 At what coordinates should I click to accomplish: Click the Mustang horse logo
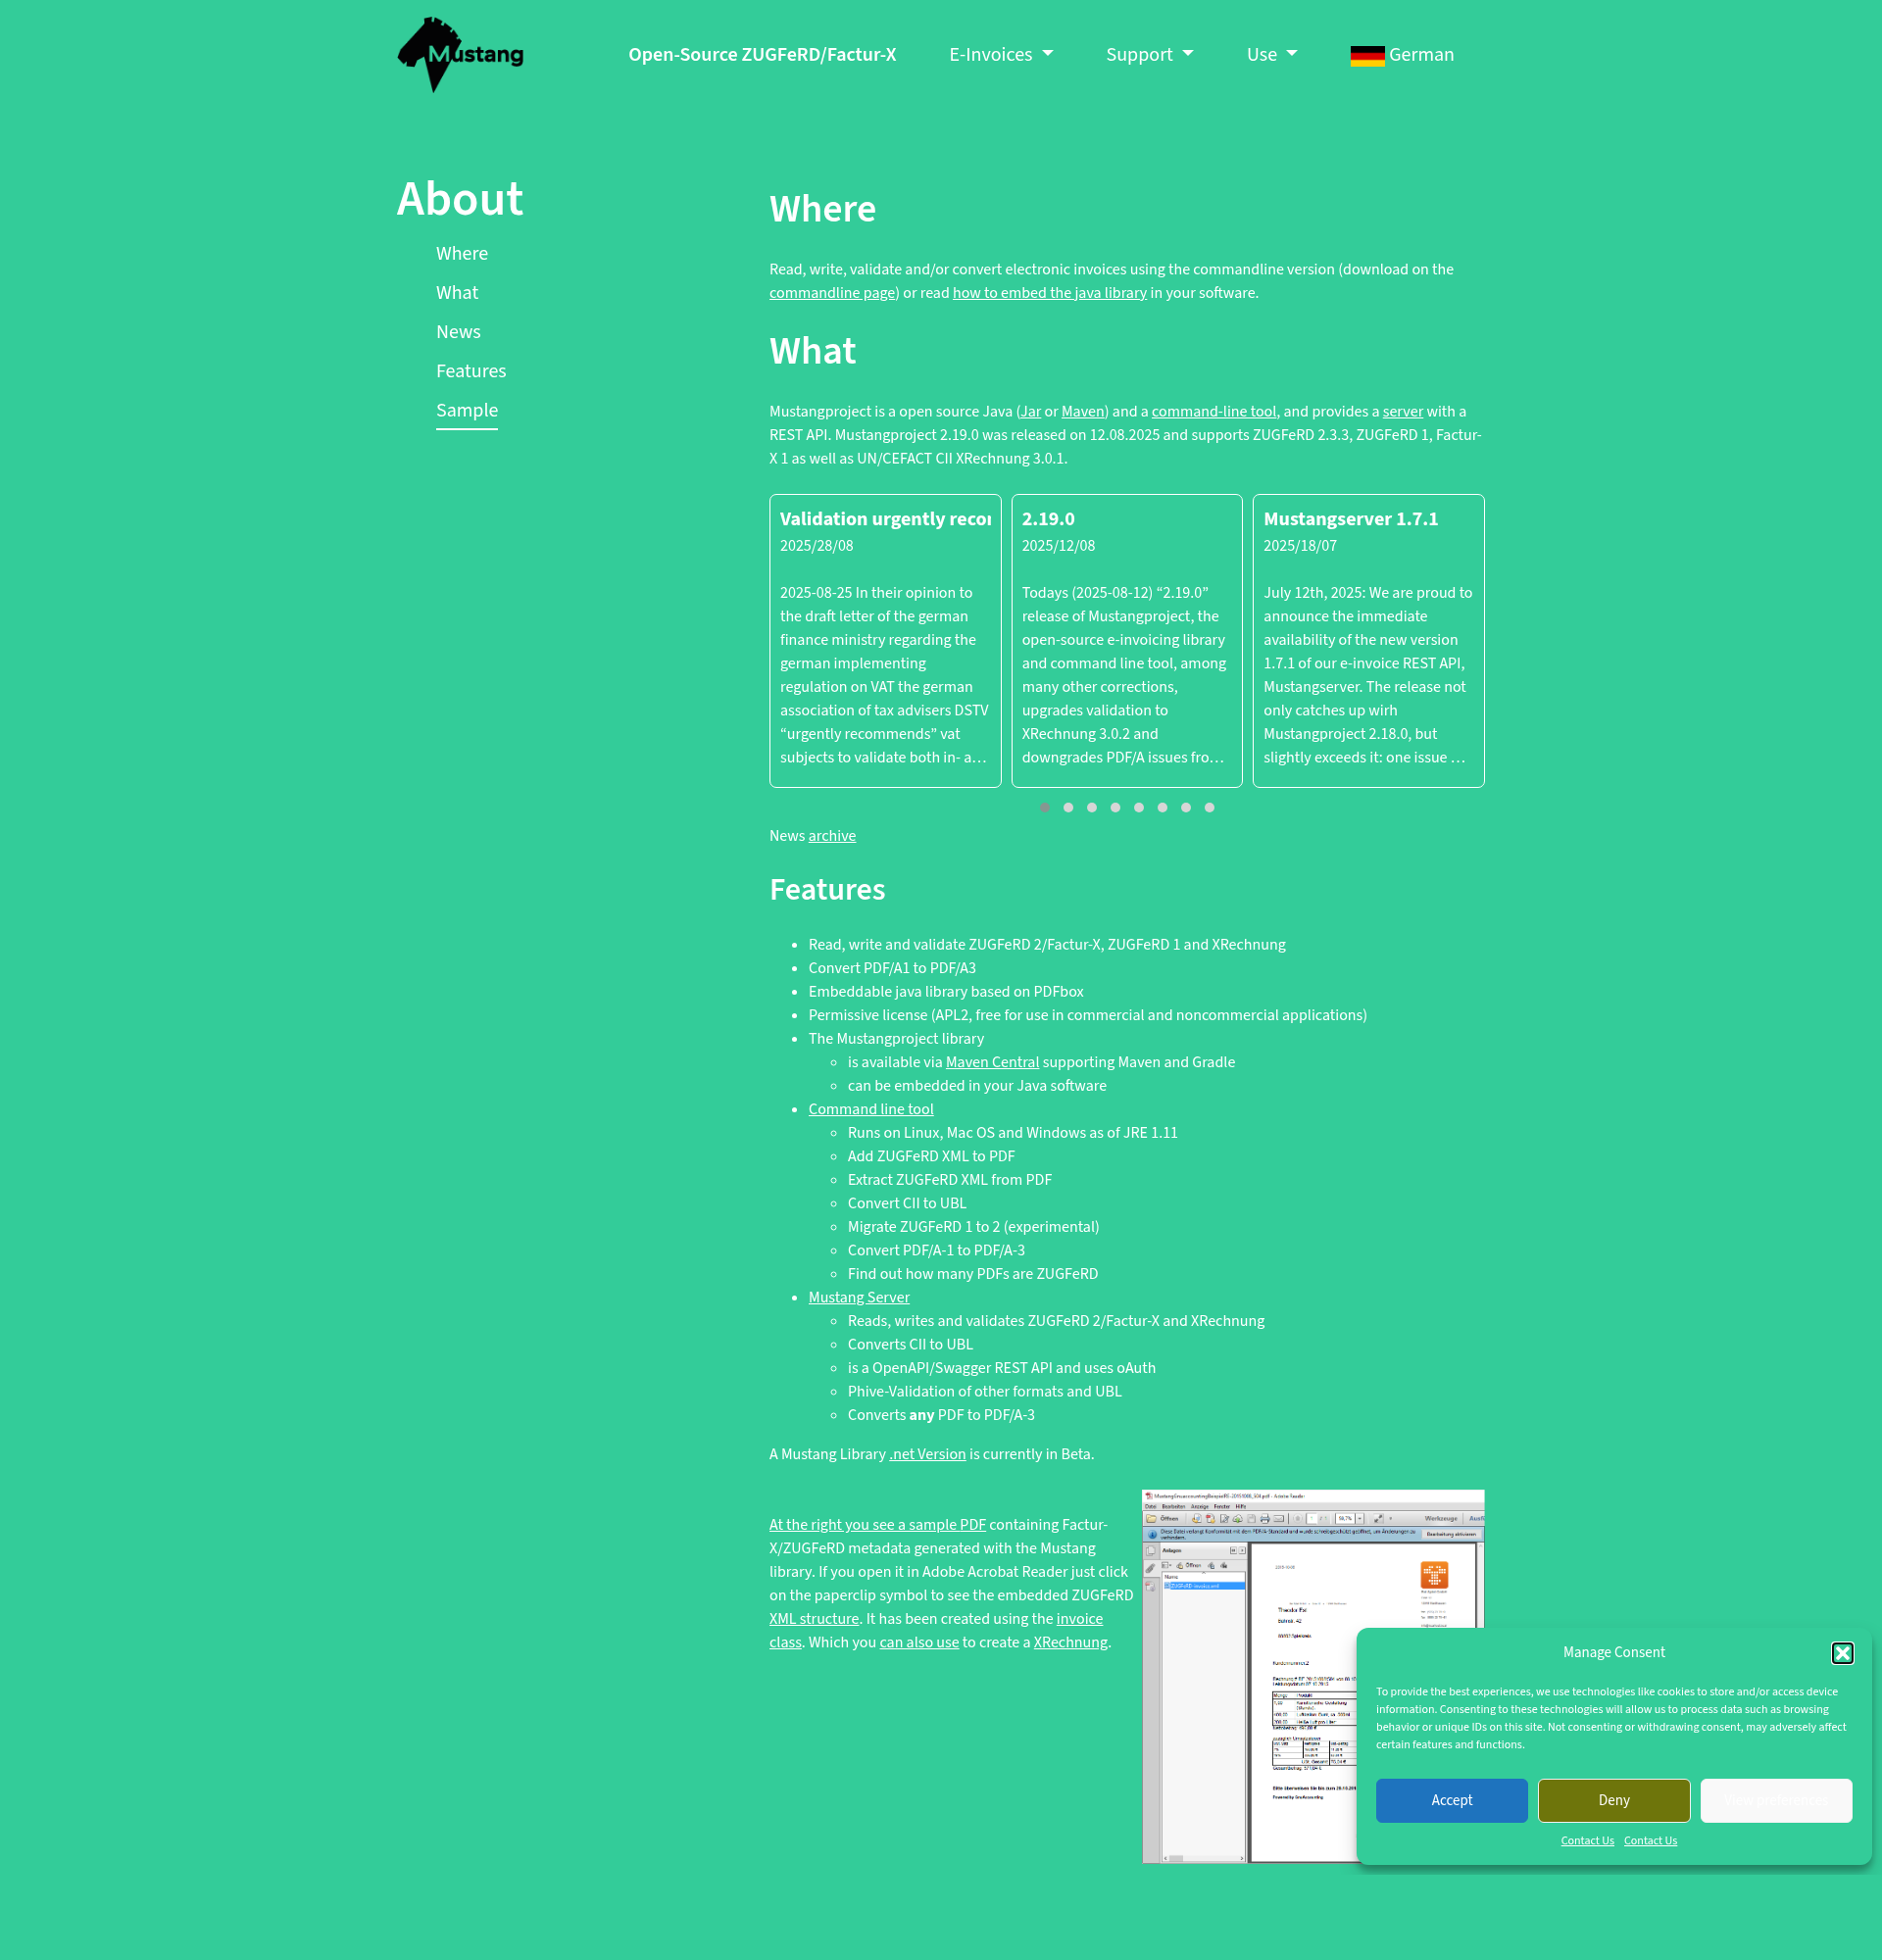461,55
